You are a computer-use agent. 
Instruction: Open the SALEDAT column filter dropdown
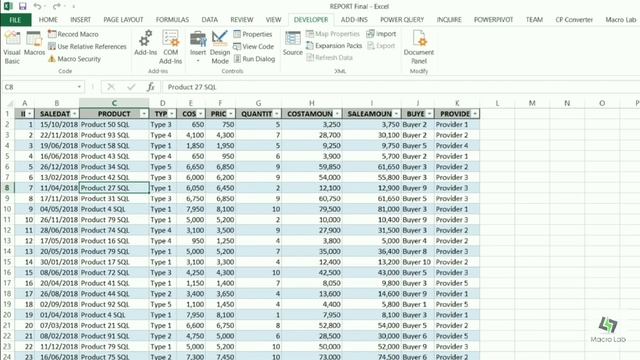click(74, 114)
